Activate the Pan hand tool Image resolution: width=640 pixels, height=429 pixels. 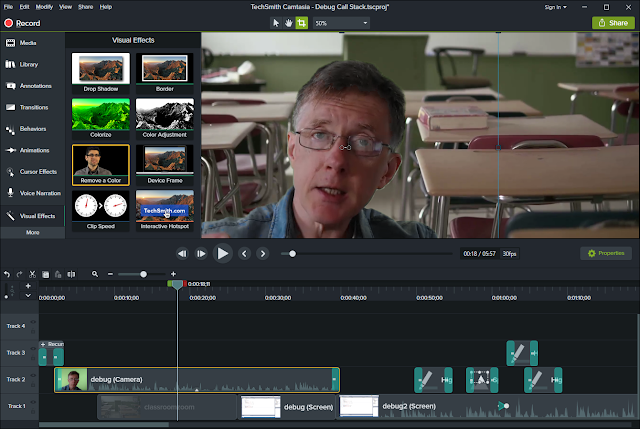[x=289, y=23]
